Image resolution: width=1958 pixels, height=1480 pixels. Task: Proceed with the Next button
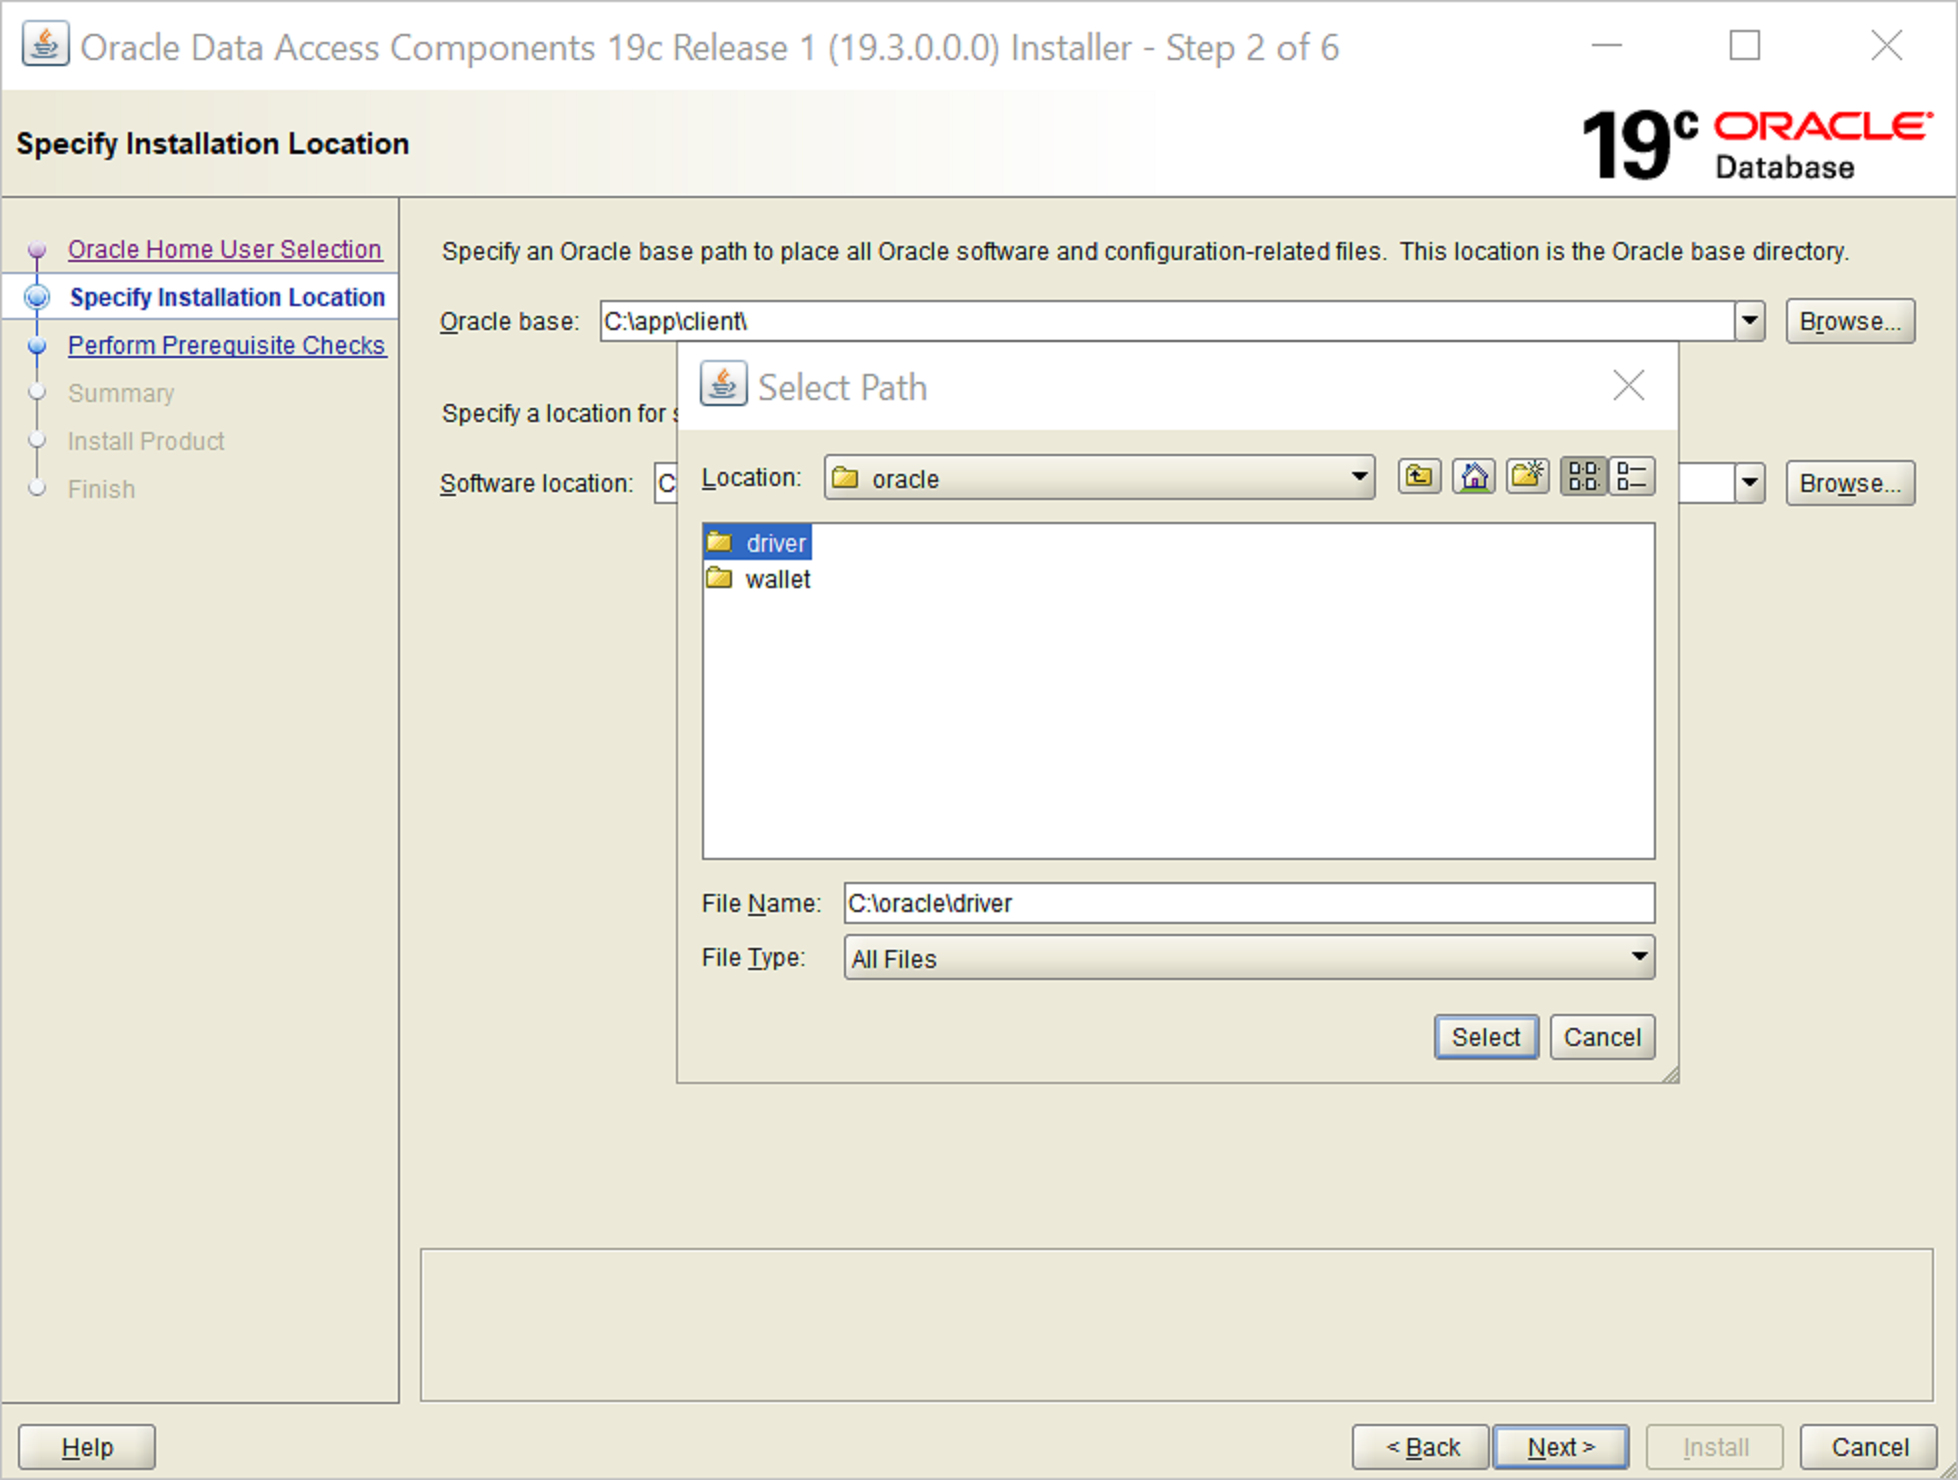1561,1446
